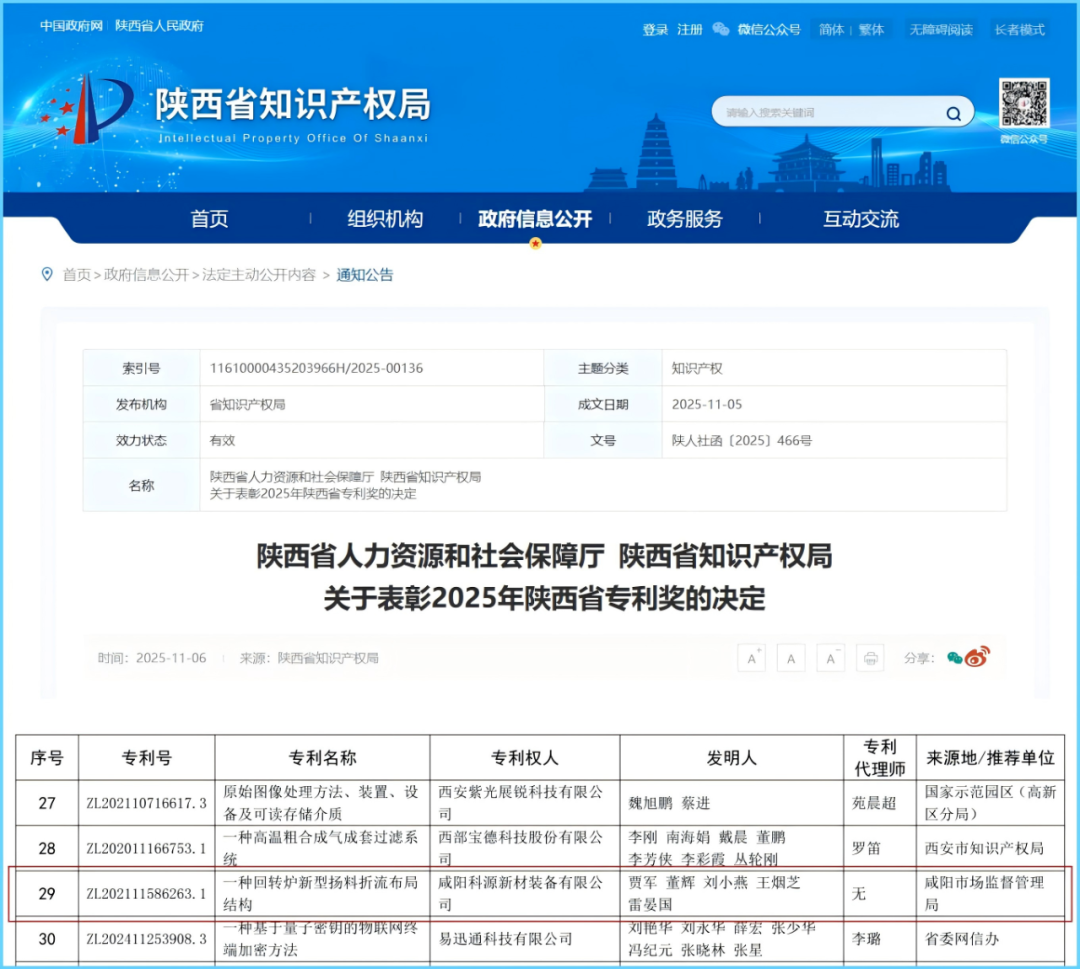Image resolution: width=1080 pixels, height=969 pixels.
Task: Reset font size with the middle A icon
Action: (x=790, y=658)
